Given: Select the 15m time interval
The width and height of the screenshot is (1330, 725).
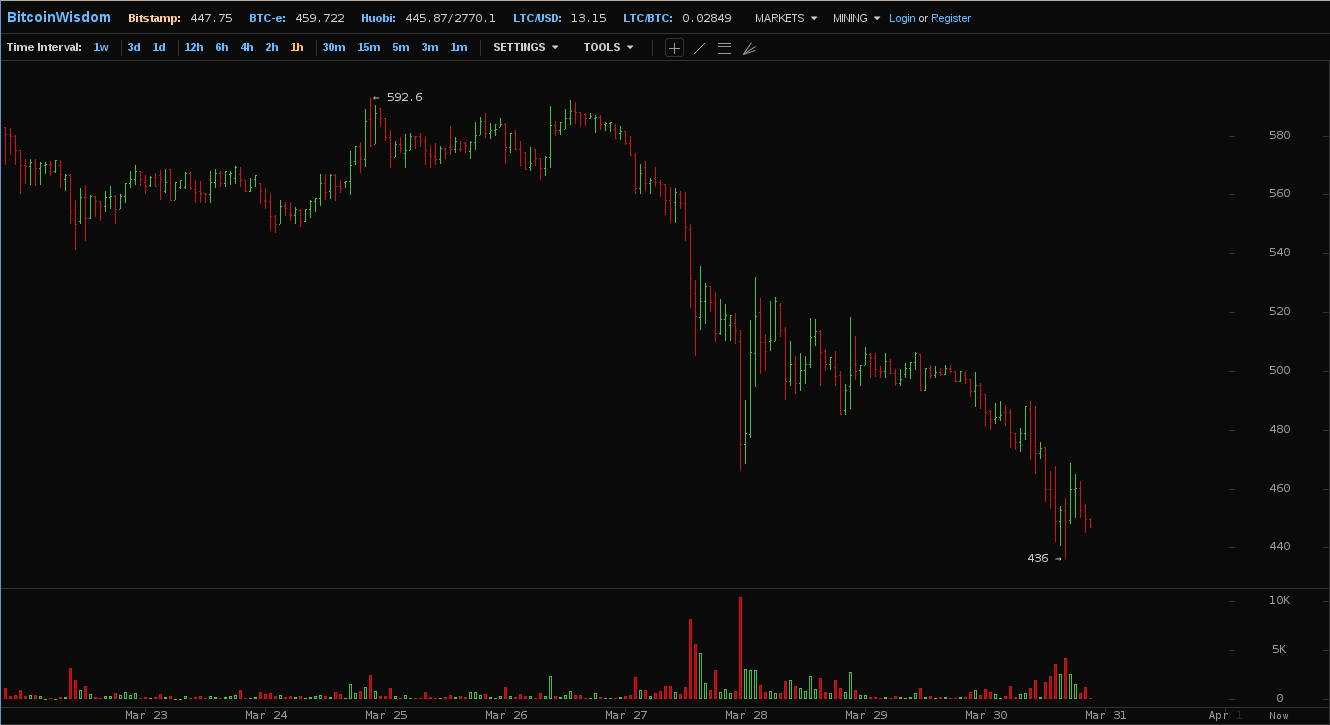Looking at the screenshot, I should pos(368,47).
